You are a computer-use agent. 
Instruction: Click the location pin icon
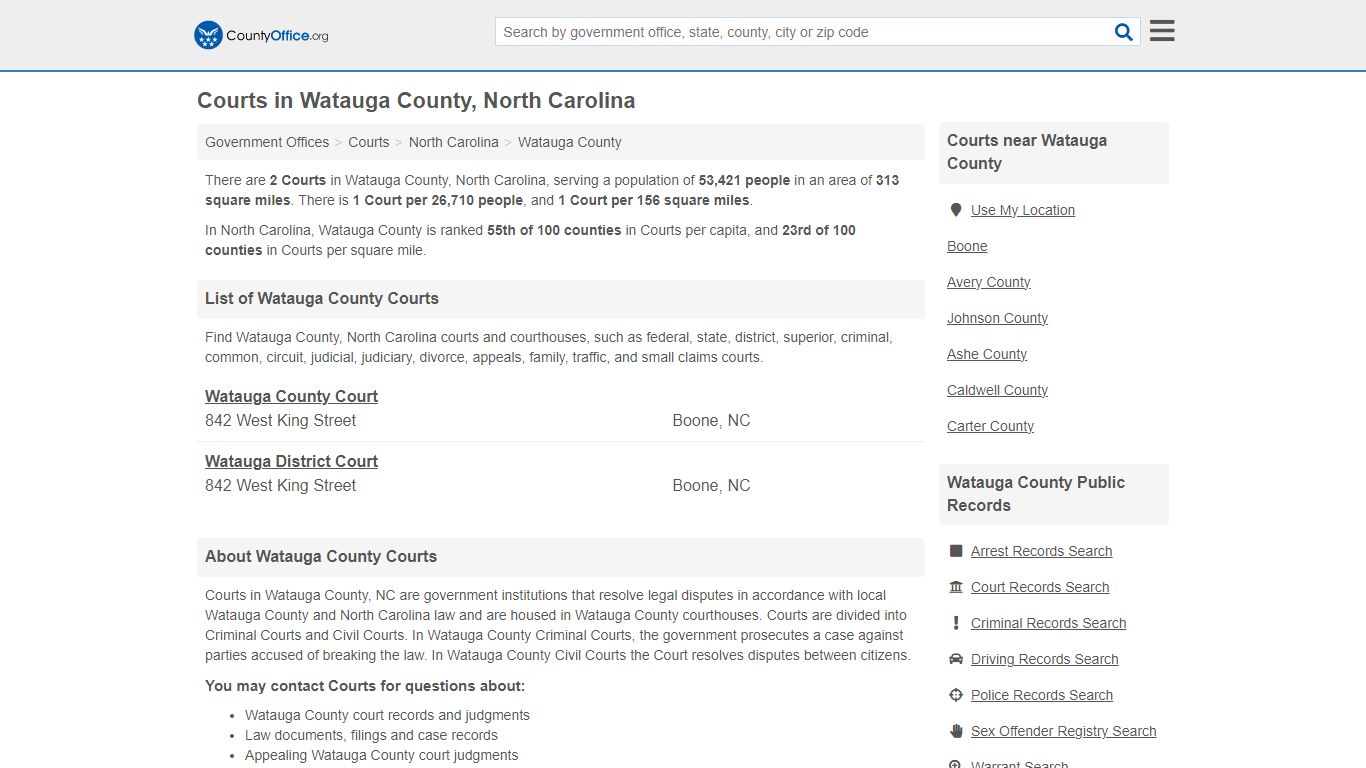pyautogui.click(x=956, y=210)
